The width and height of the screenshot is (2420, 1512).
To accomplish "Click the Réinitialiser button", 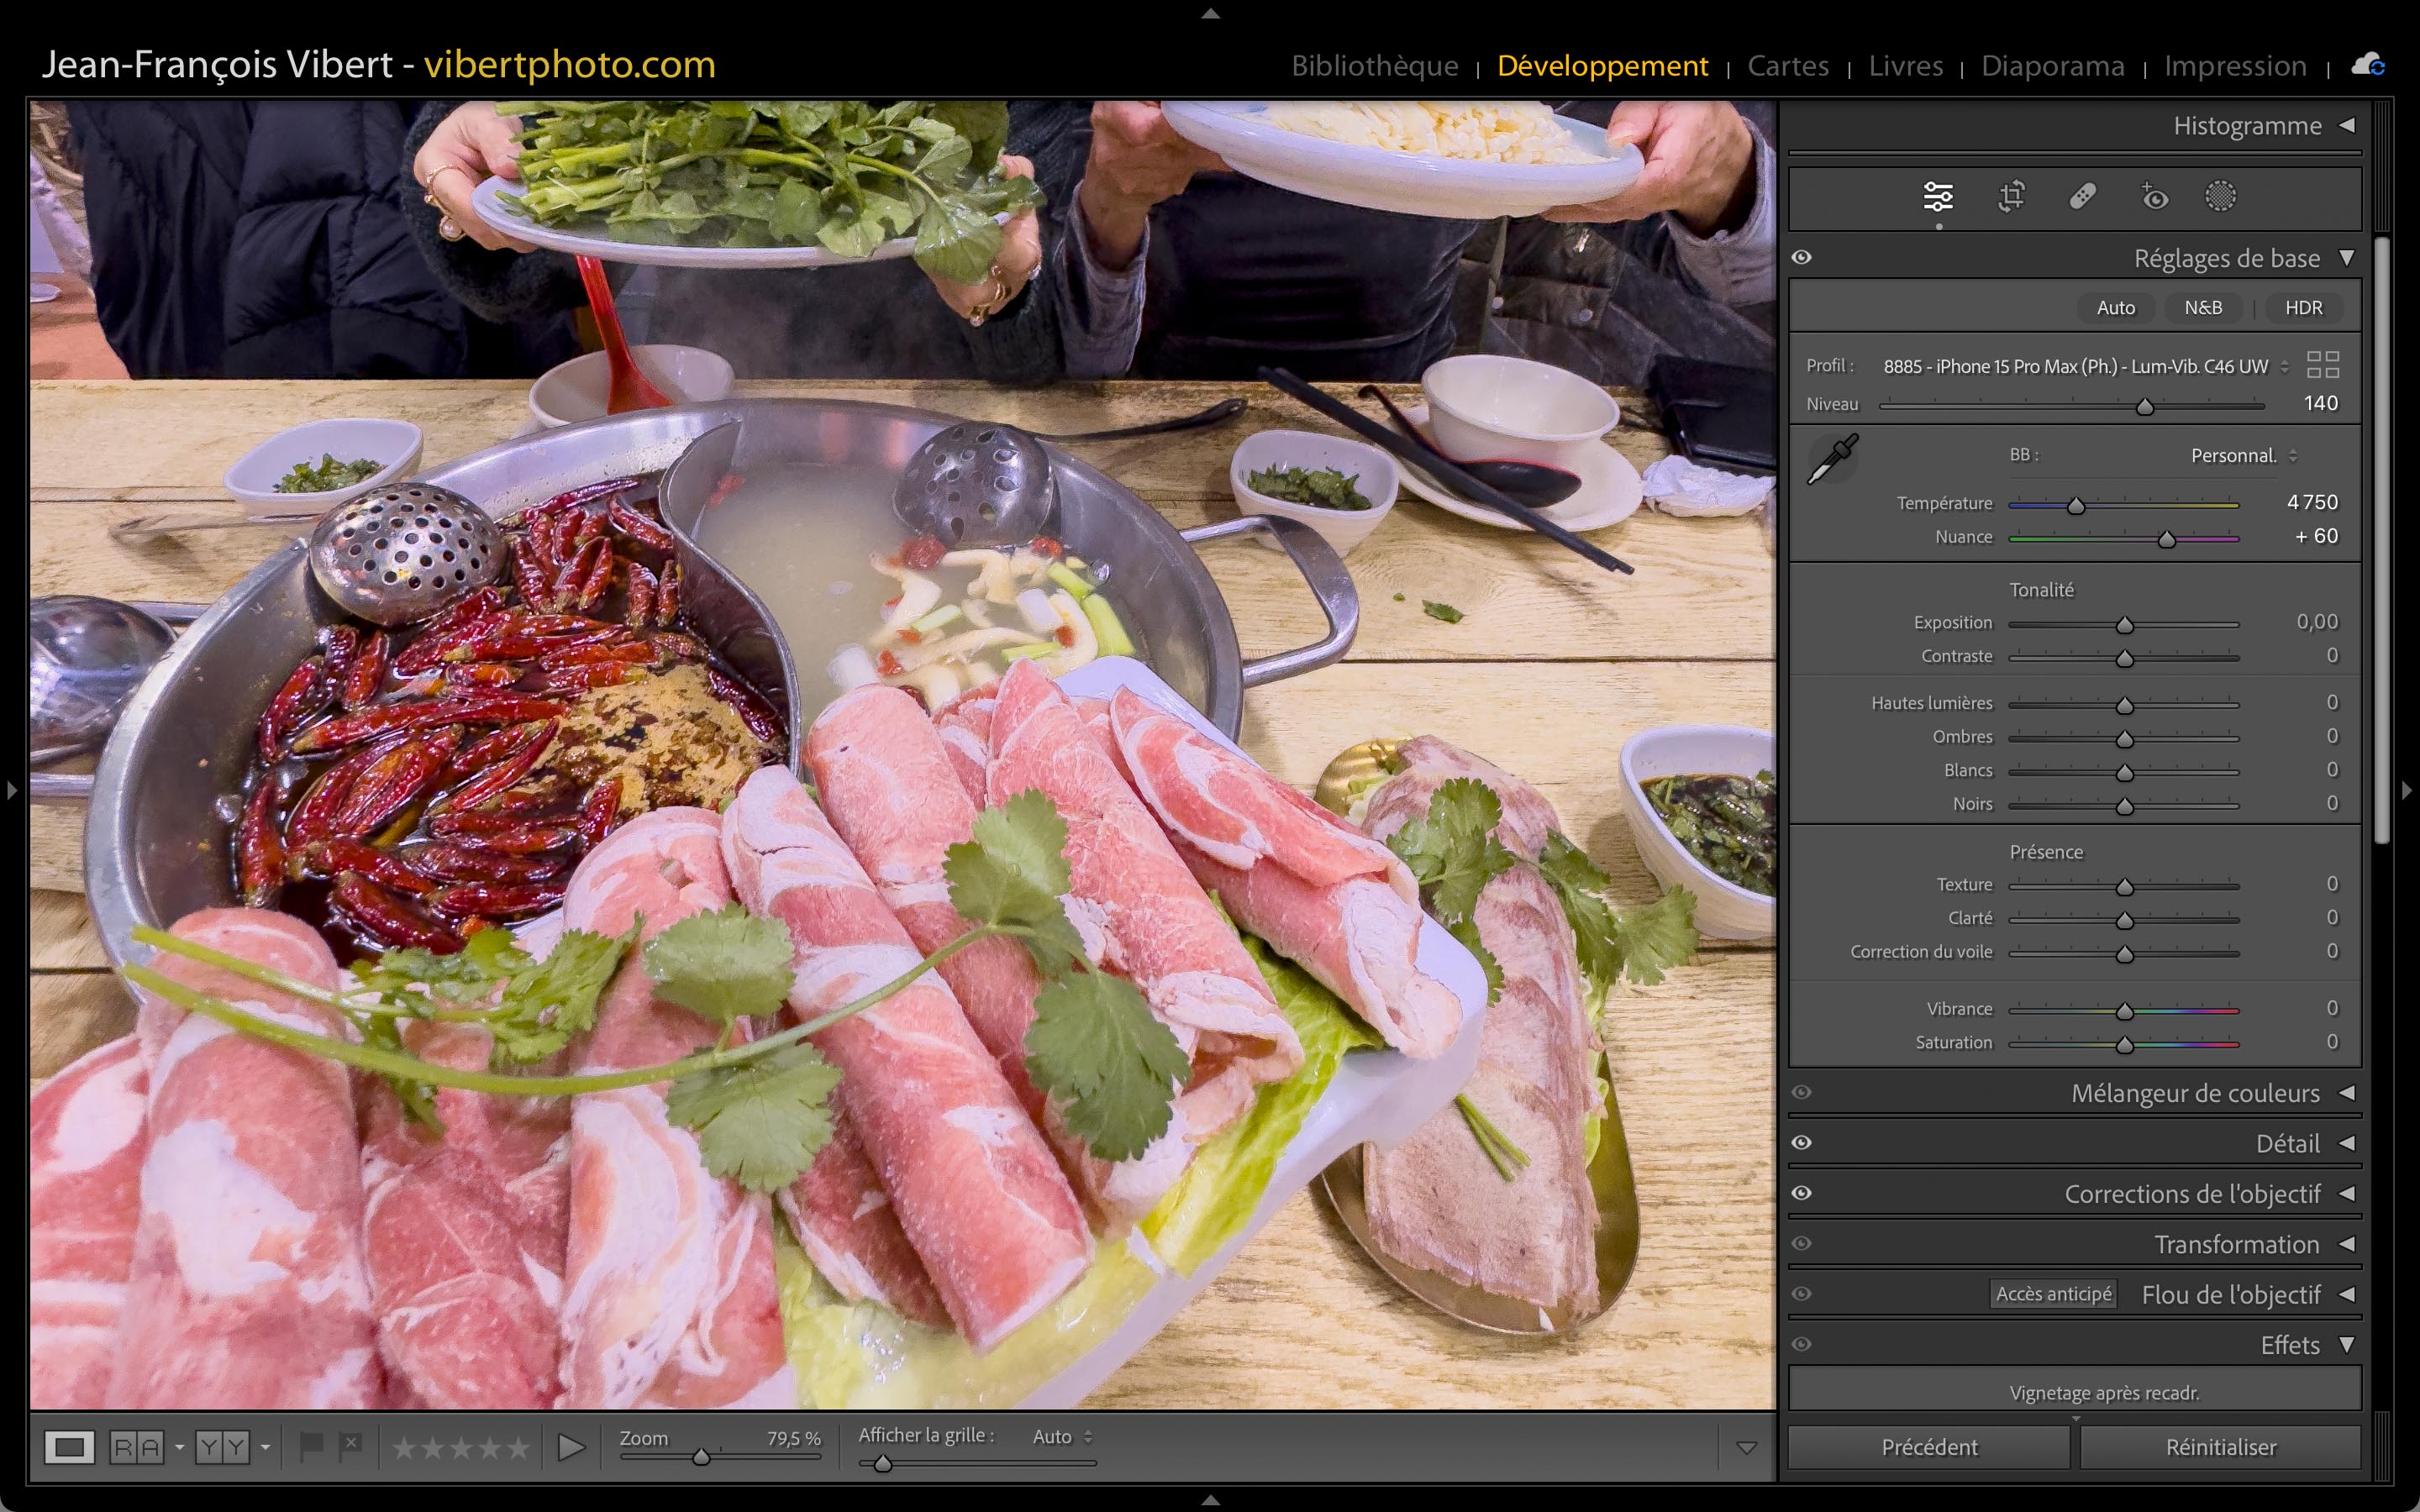I will click(2220, 1447).
